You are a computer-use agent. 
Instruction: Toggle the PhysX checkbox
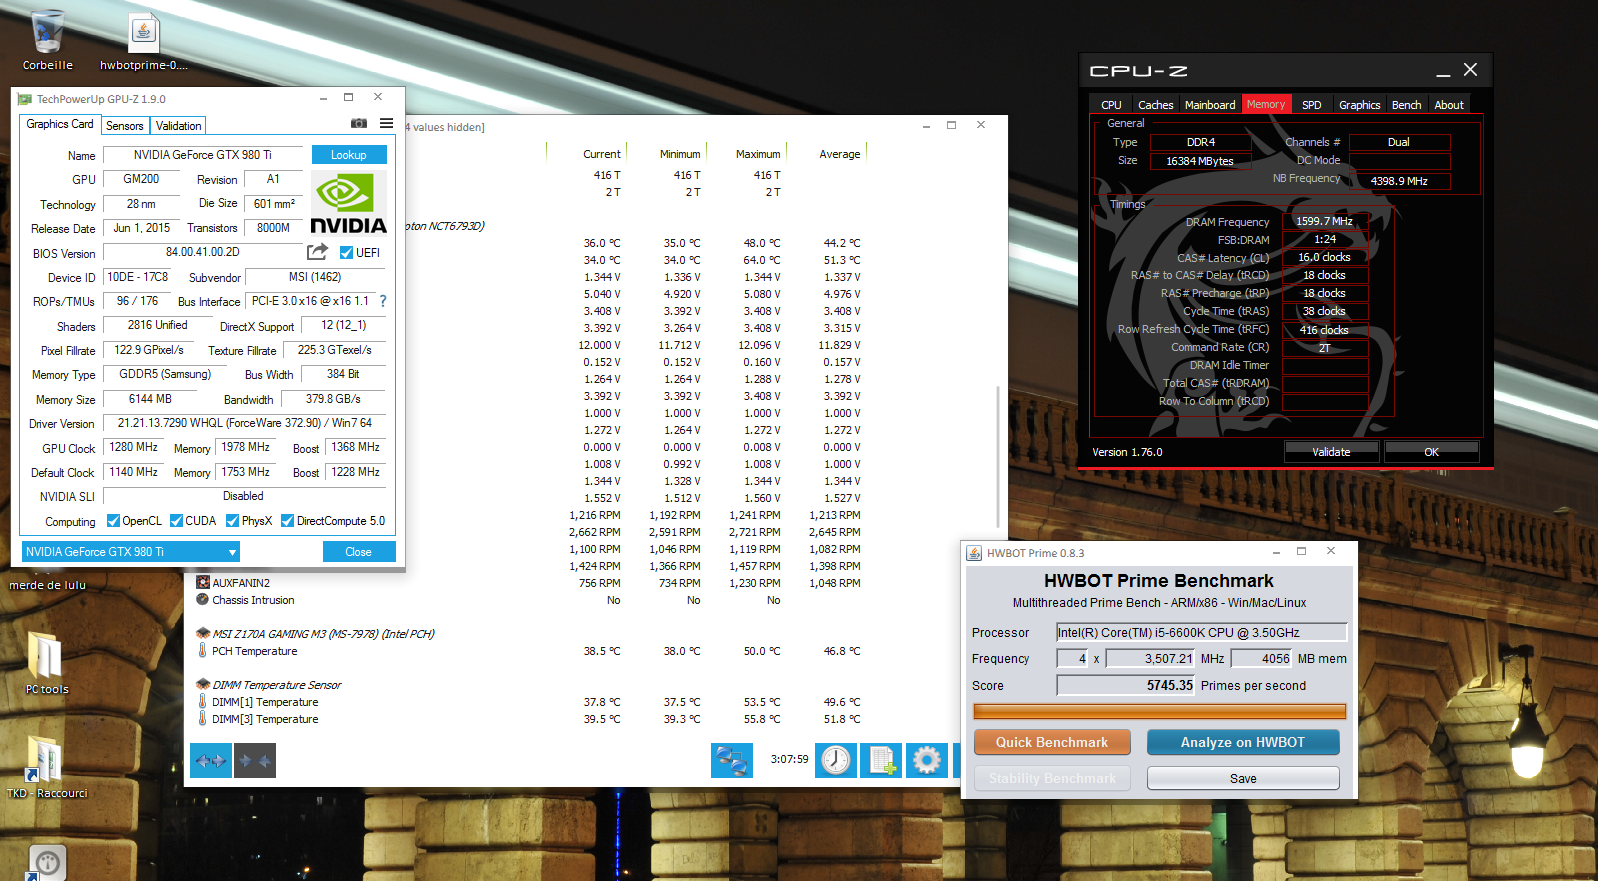pyautogui.click(x=232, y=521)
